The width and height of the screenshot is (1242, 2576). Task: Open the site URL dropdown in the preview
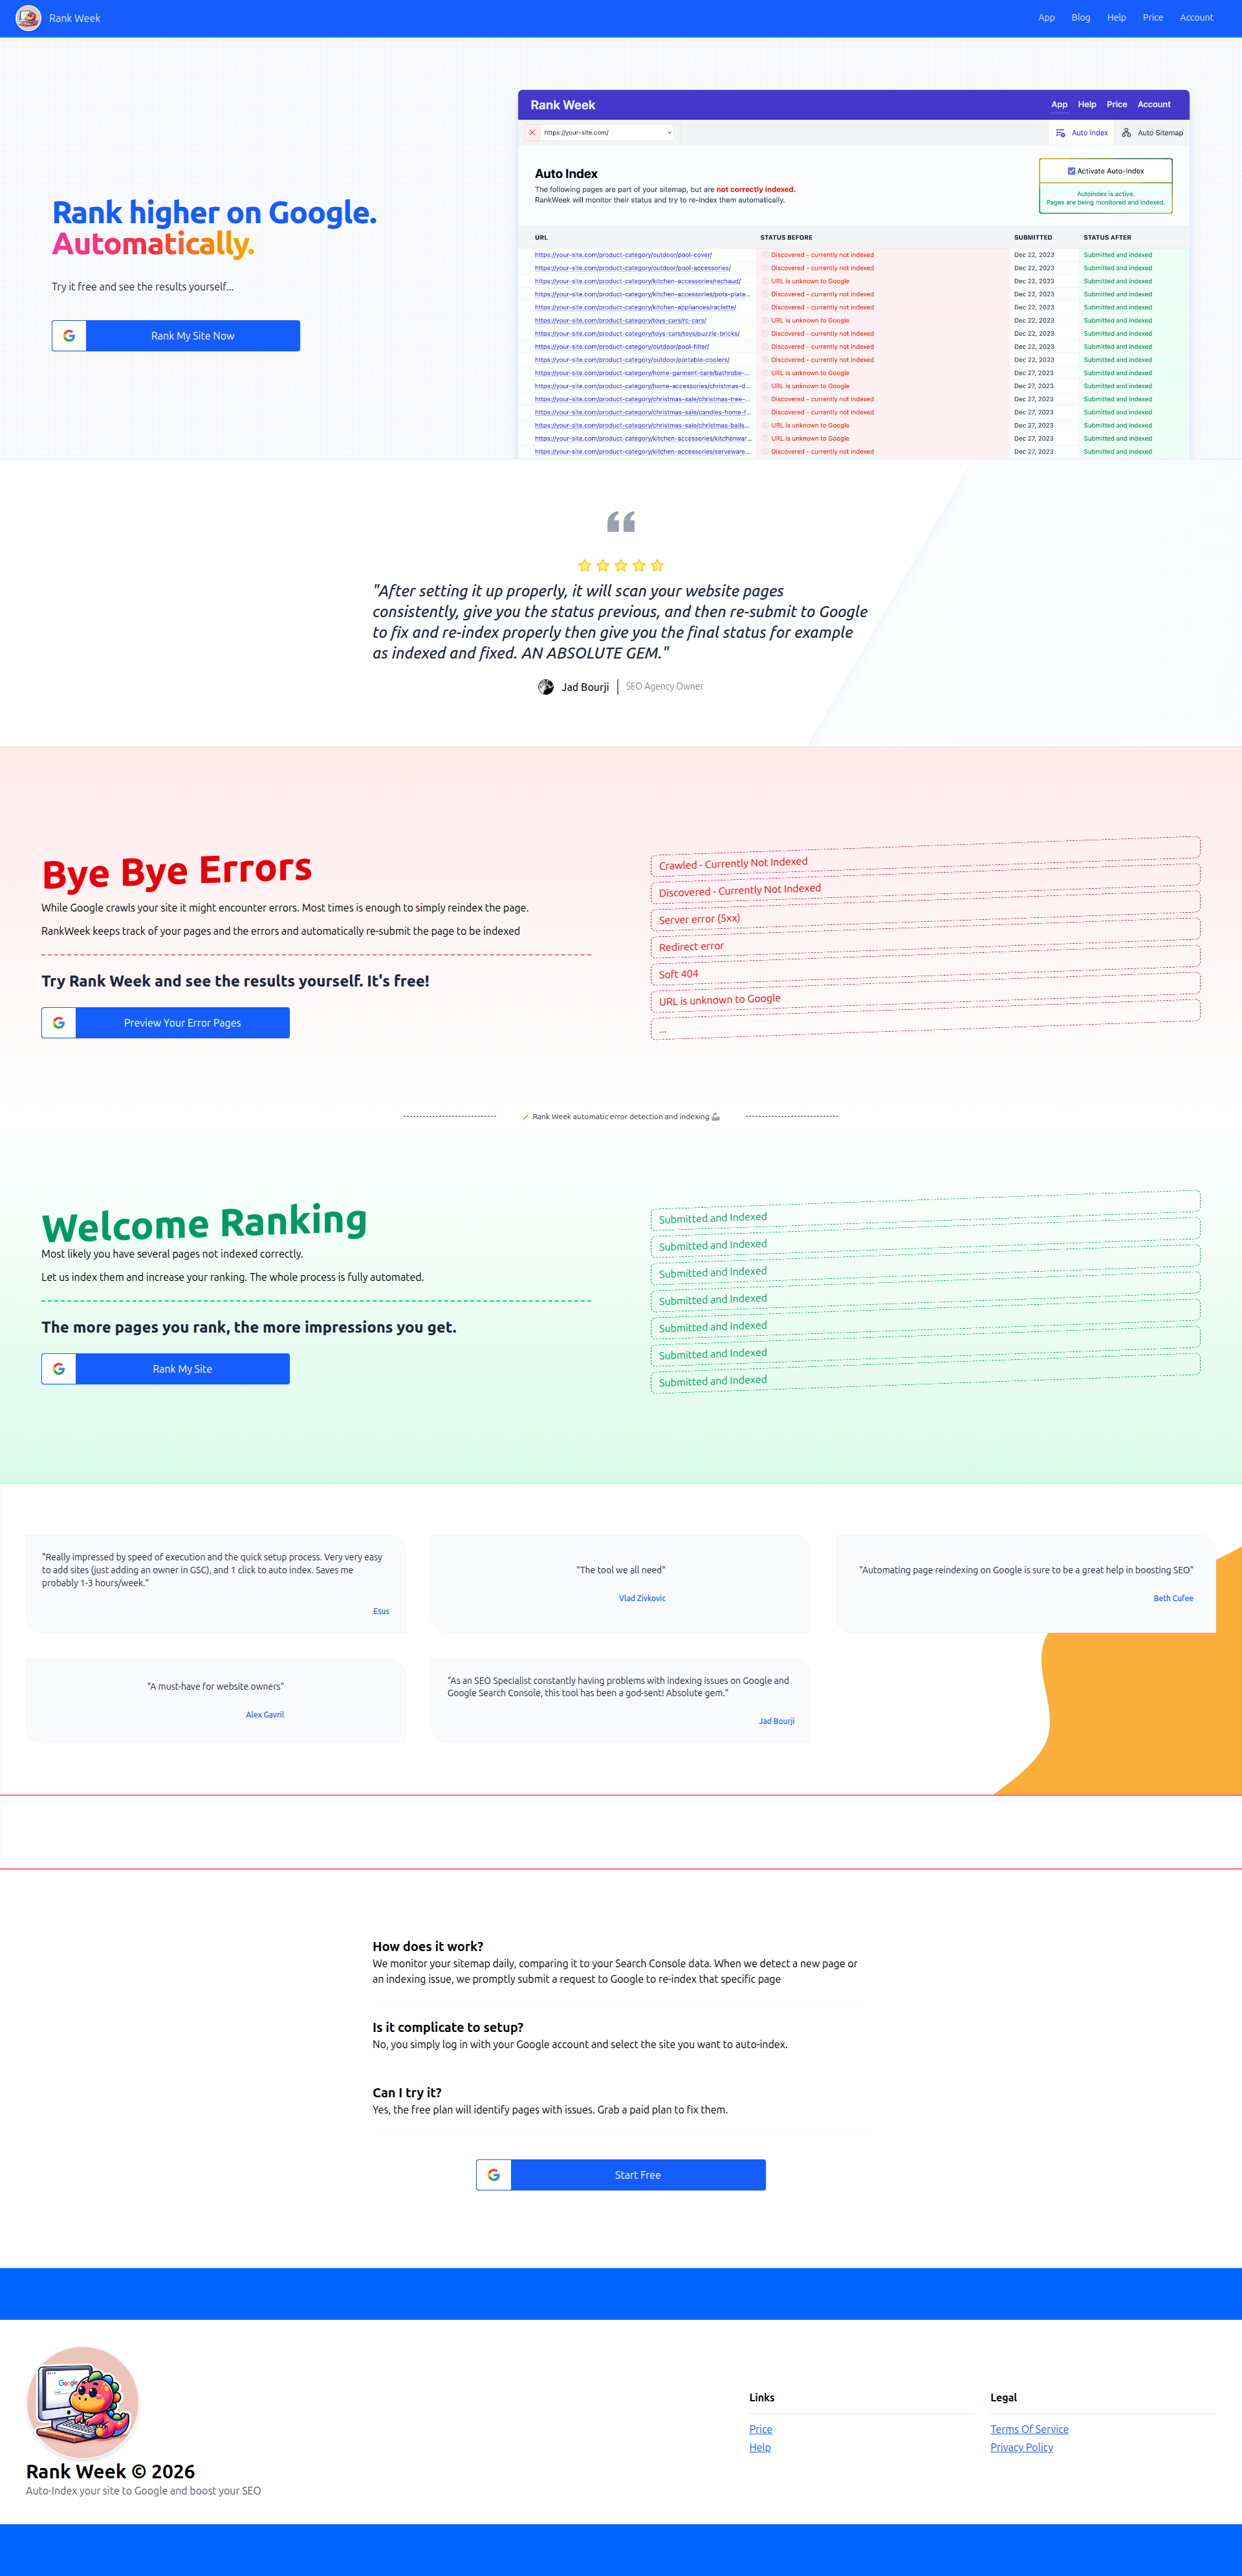pos(608,132)
